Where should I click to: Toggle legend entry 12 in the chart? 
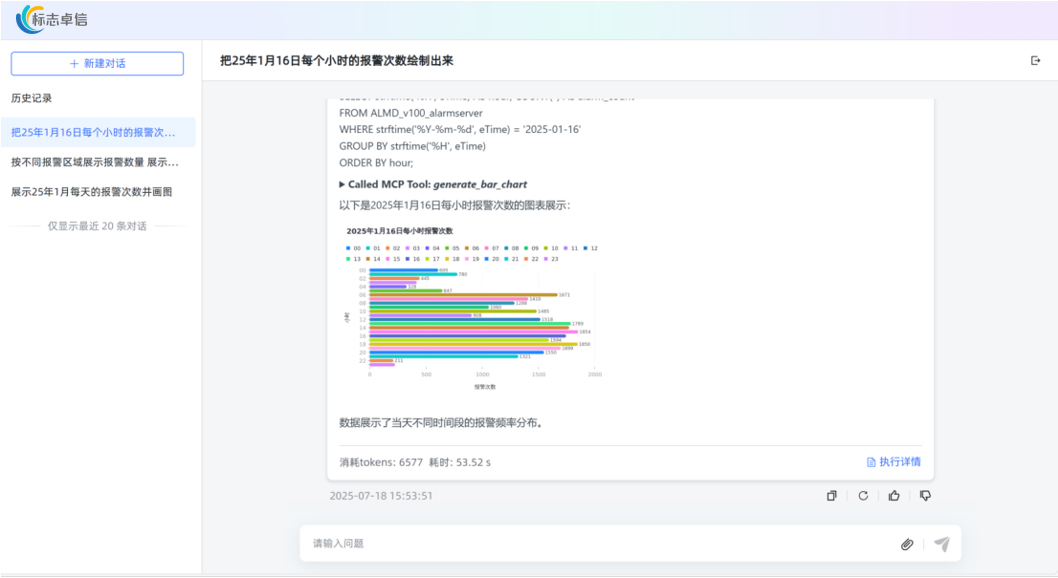pyautogui.click(x=590, y=248)
